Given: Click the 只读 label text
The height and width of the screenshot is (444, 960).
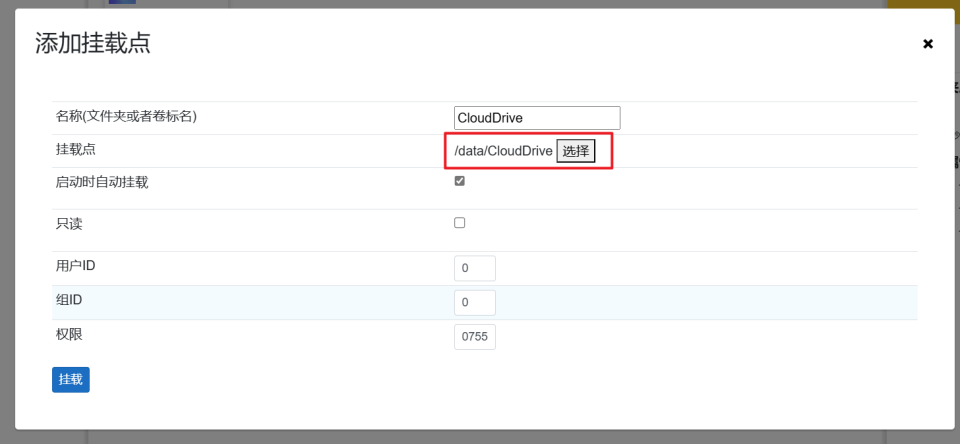Looking at the screenshot, I should click(69, 224).
